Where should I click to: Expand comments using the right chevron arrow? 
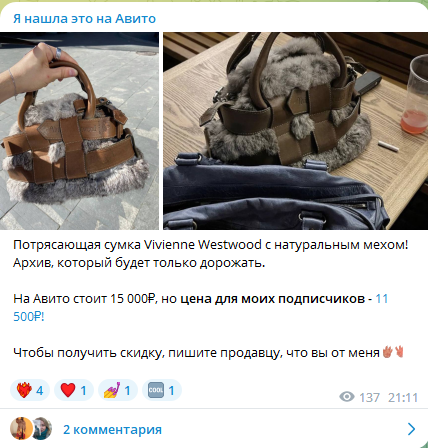coord(412,429)
